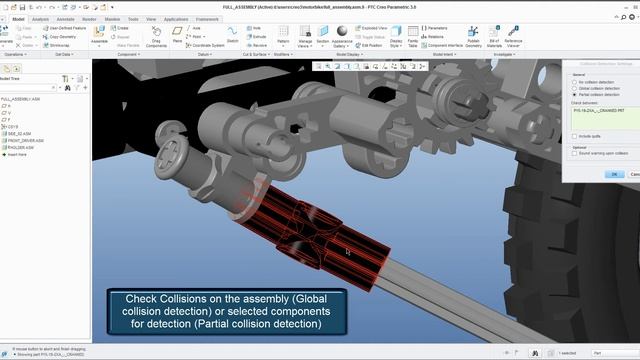Image resolution: width=640 pixels, height=360 pixels.
Task: Click the Pattern tool icon
Action: pos(283,31)
